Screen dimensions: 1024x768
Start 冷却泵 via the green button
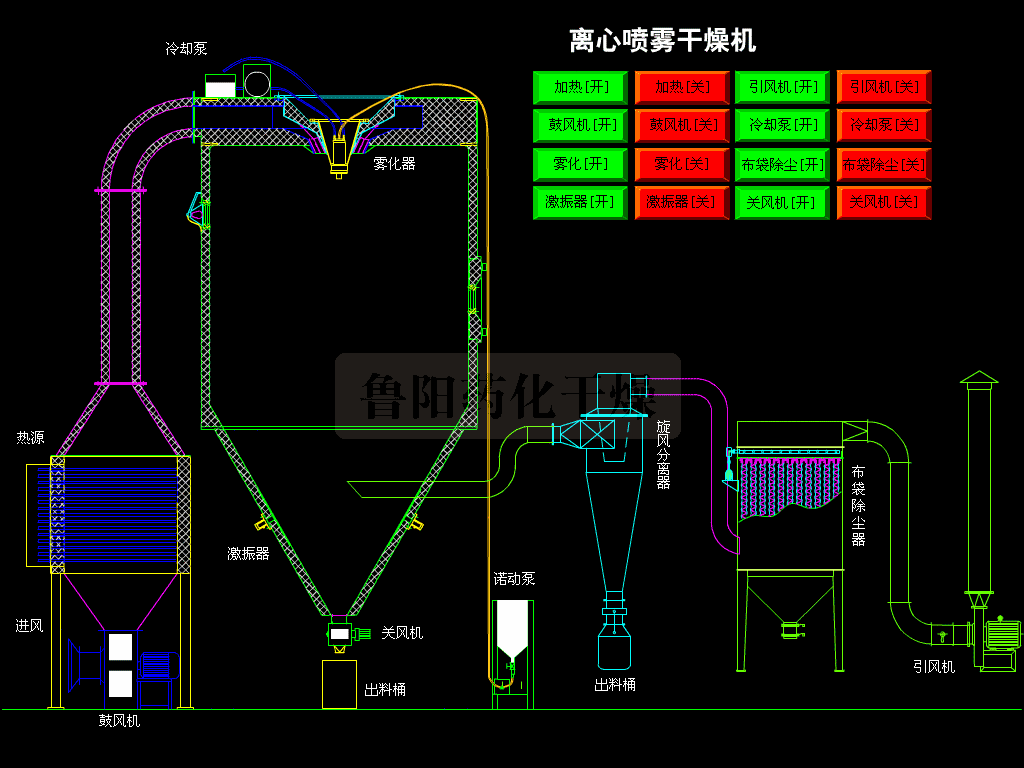(x=782, y=125)
